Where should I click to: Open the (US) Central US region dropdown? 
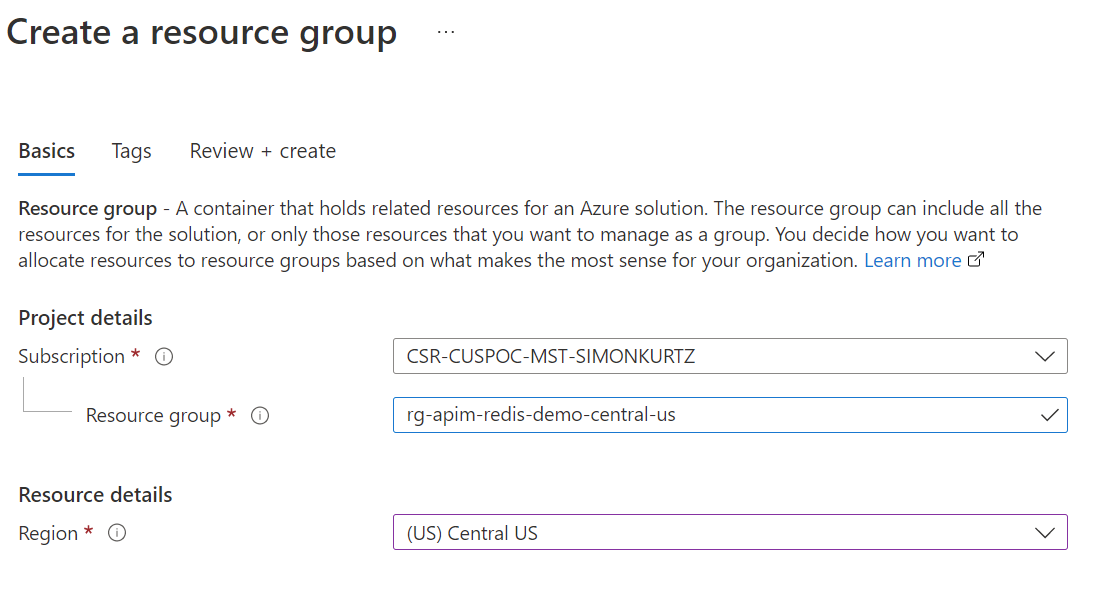pyautogui.click(x=730, y=533)
